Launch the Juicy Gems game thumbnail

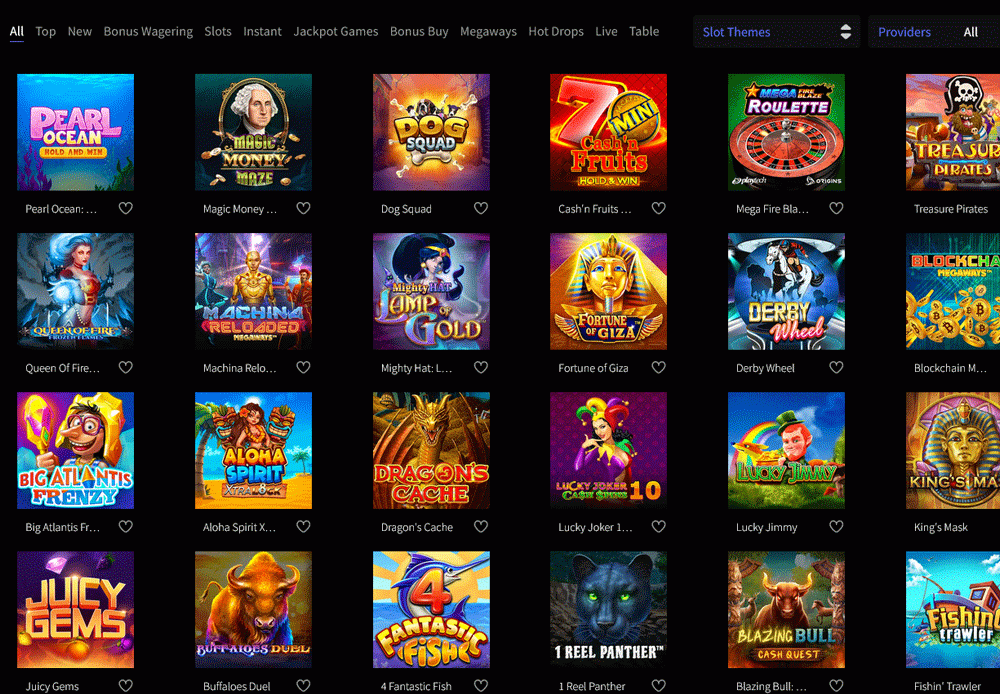coord(75,610)
